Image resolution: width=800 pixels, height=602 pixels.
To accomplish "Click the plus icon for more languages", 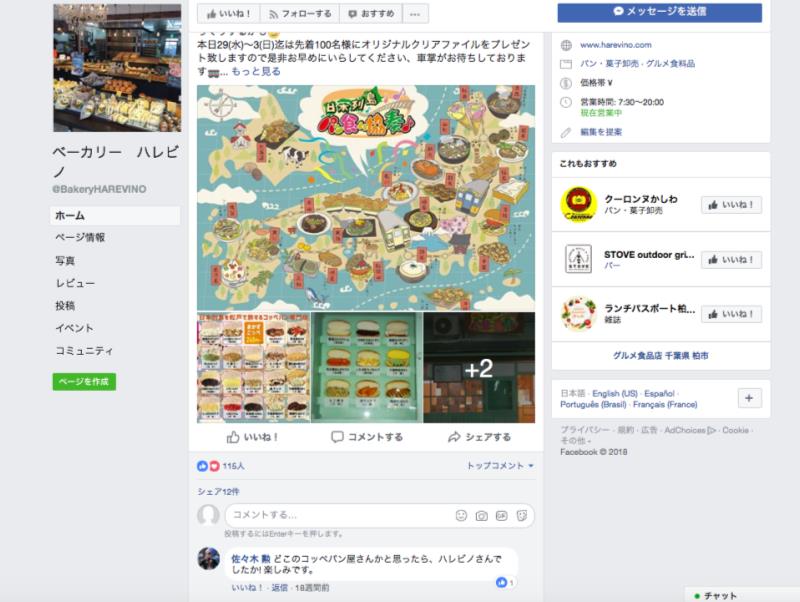I will 749,398.
